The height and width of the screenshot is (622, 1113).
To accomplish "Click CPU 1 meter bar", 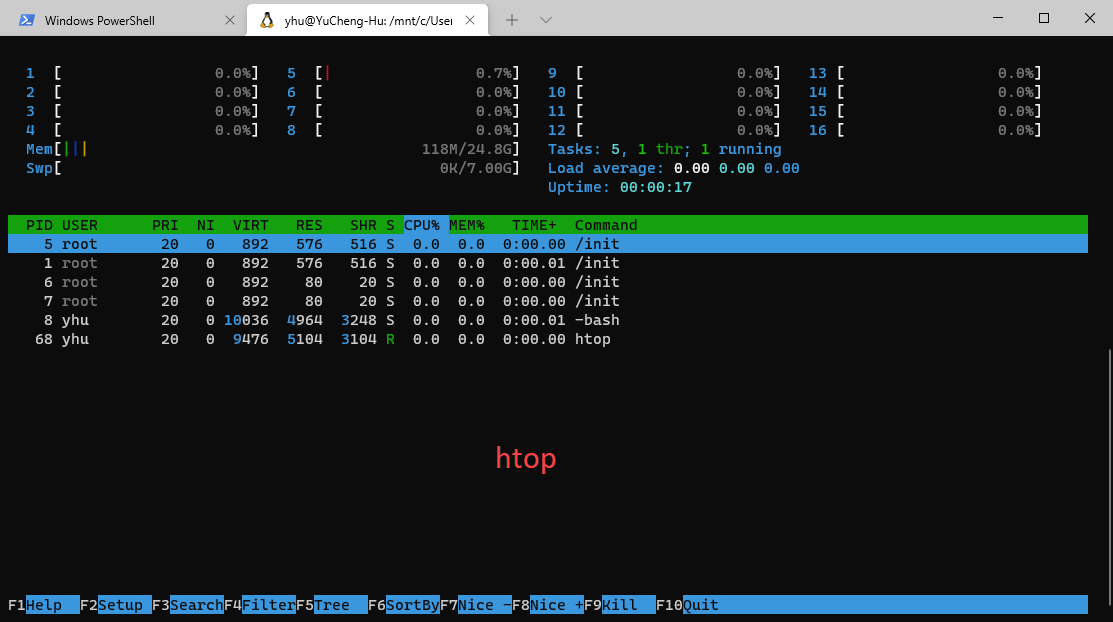I will (142, 73).
